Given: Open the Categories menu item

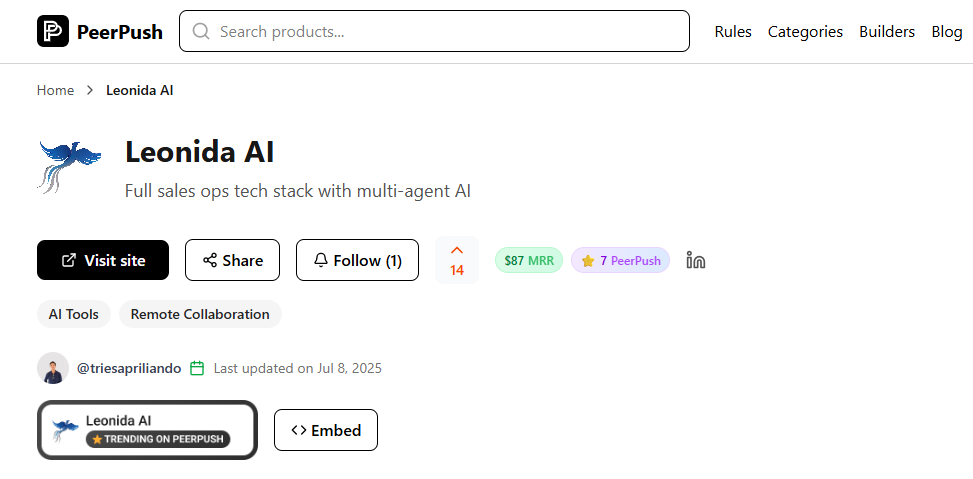Looking at the screenshot, I should [x=805, y=32].
